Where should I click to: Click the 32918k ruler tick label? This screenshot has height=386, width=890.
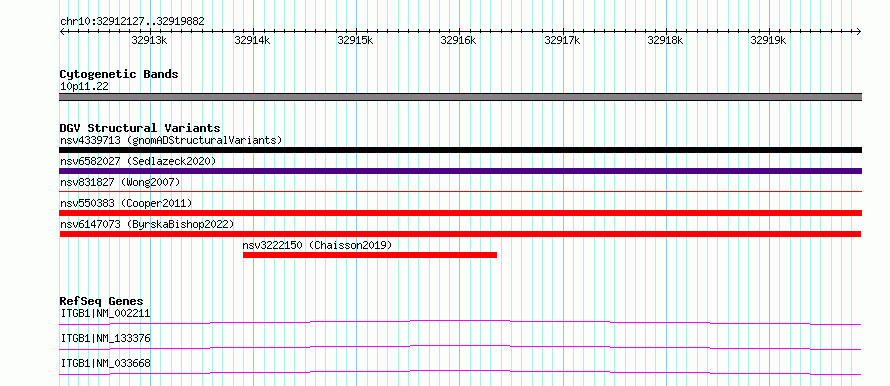click(665, 40)
